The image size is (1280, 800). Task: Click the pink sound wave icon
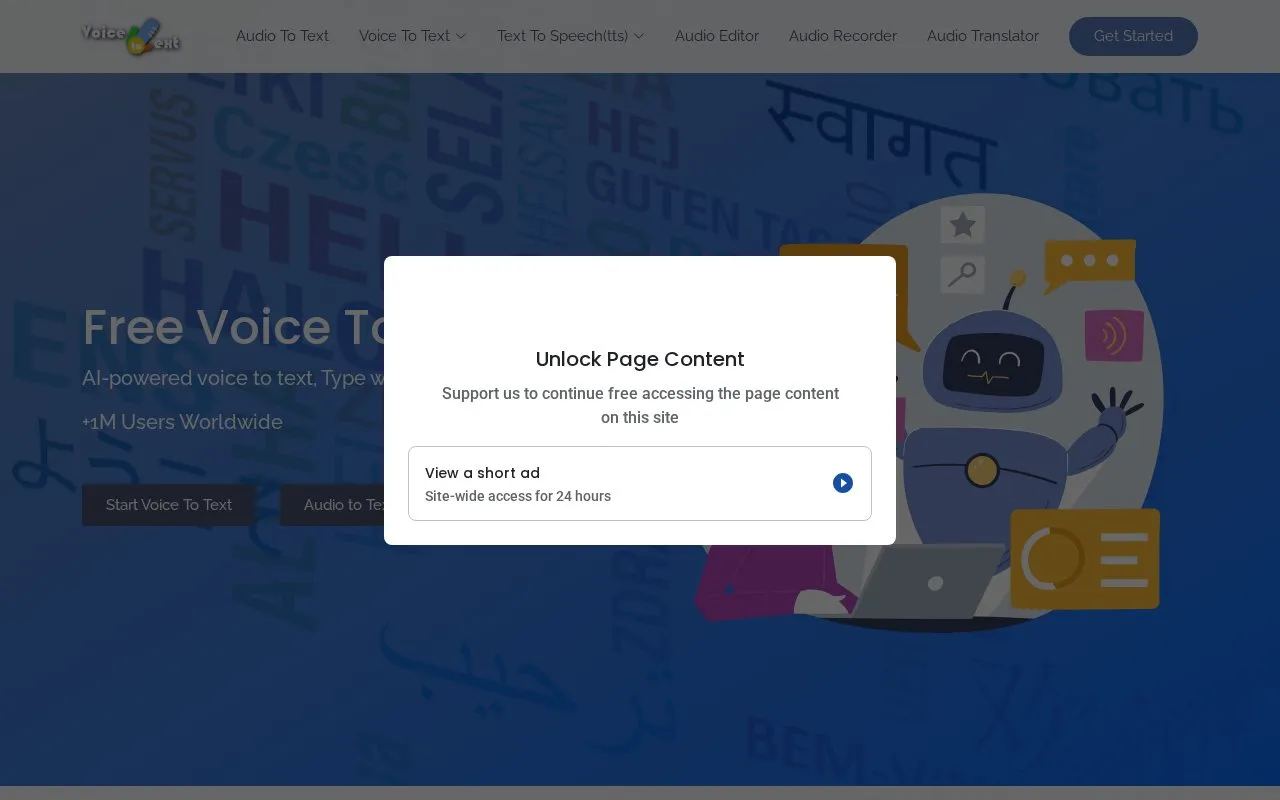point(1114,336)
